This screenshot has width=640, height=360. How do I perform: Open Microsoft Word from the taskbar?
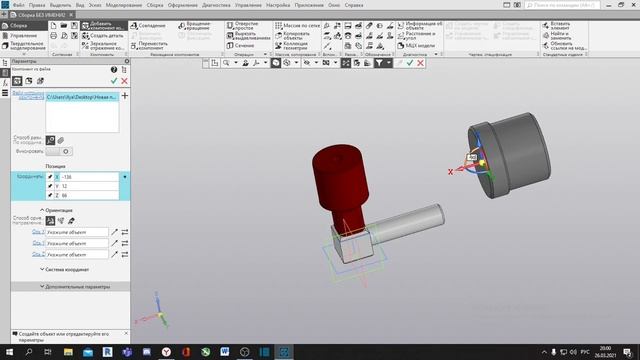pos(225,351)
